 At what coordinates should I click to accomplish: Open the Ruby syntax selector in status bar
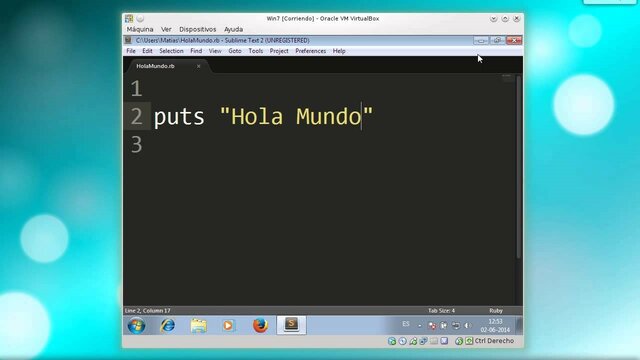tap(496, 311)
